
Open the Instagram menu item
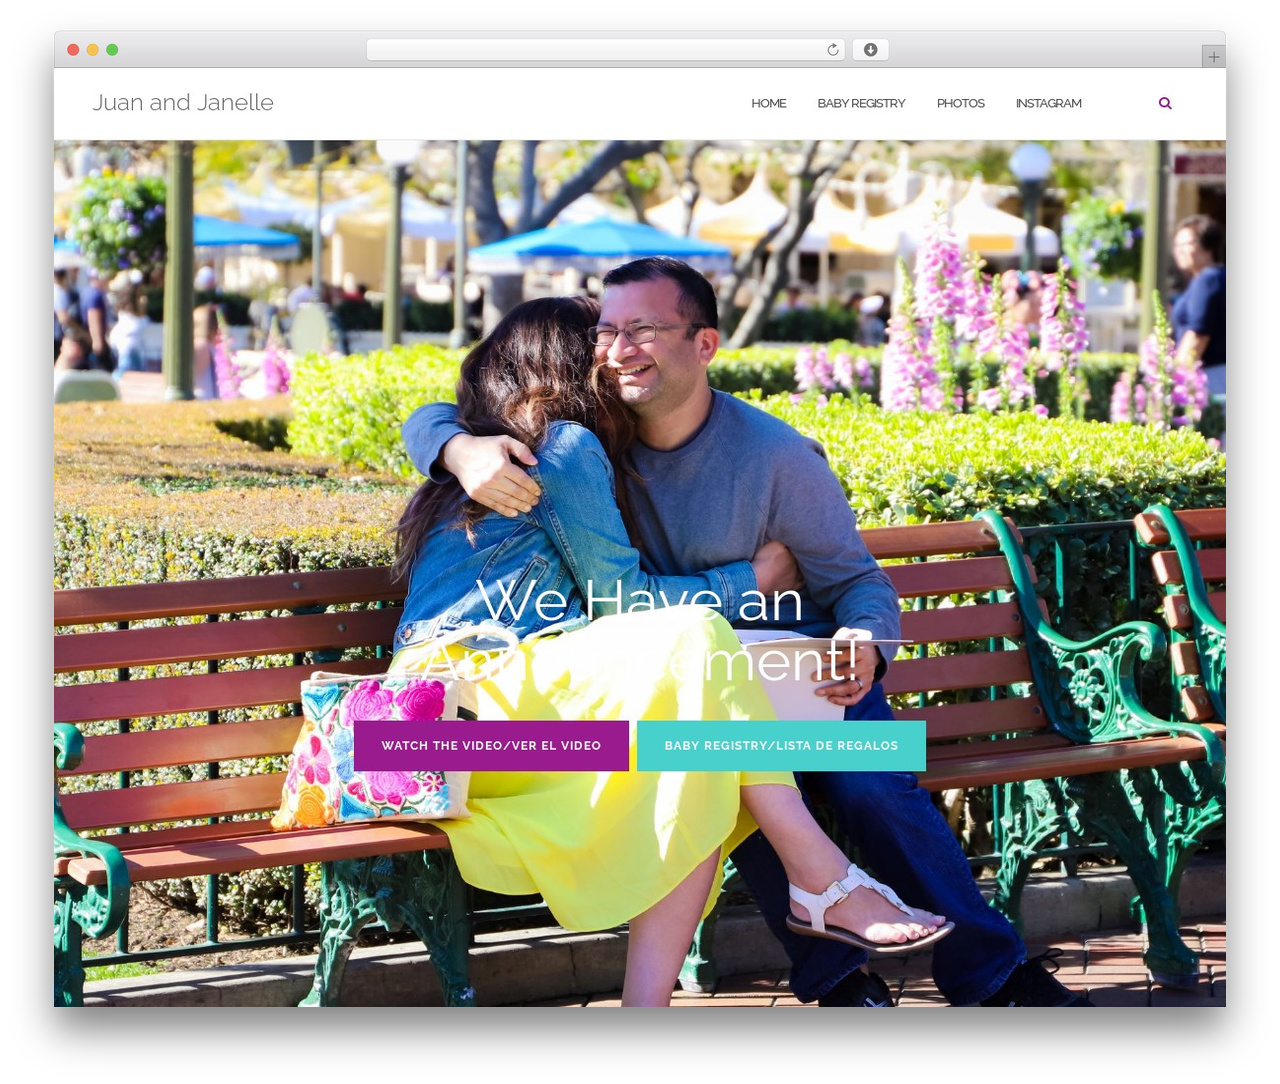1048,103
